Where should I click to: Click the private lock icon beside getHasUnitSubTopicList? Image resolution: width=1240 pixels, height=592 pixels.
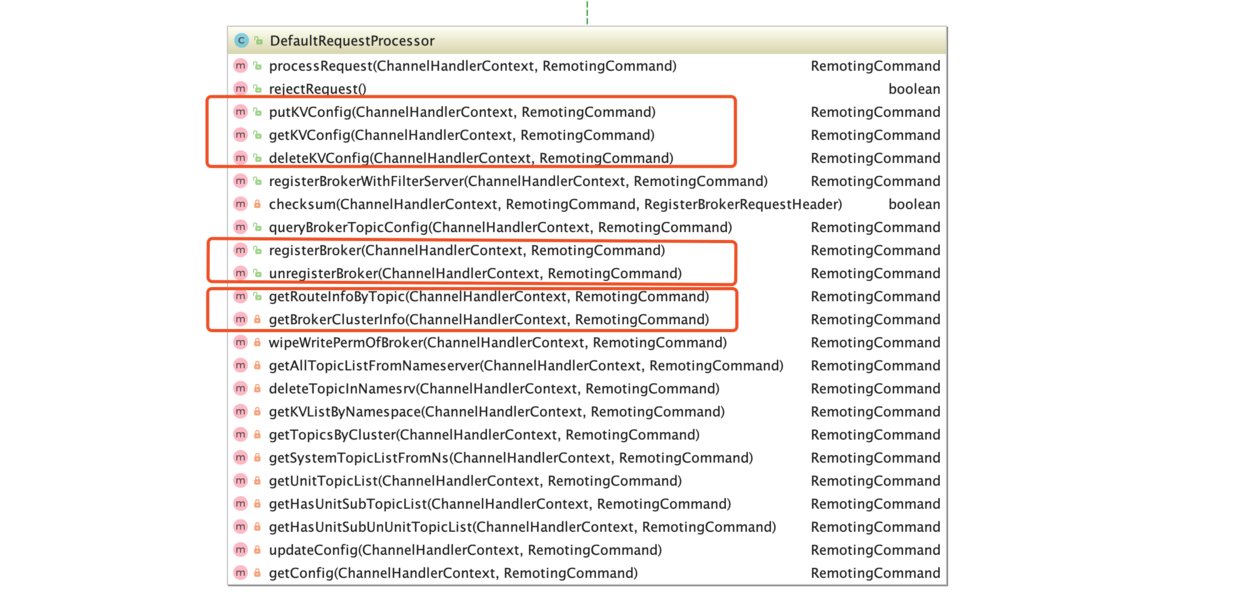pyautogui.click(x=257, y=503)
